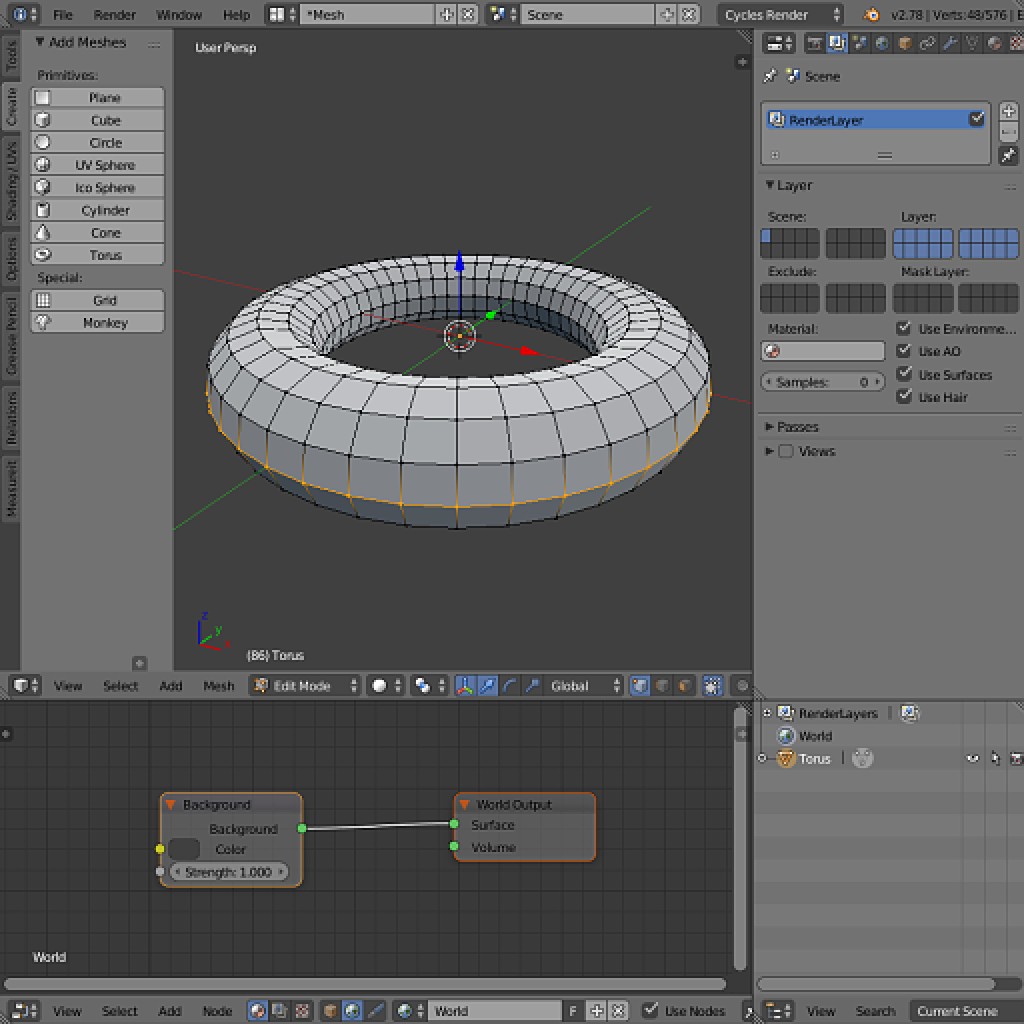The image size is (1024, 1024).
Task: Toggle limit selection to visible icon
Action: point(712,686)
